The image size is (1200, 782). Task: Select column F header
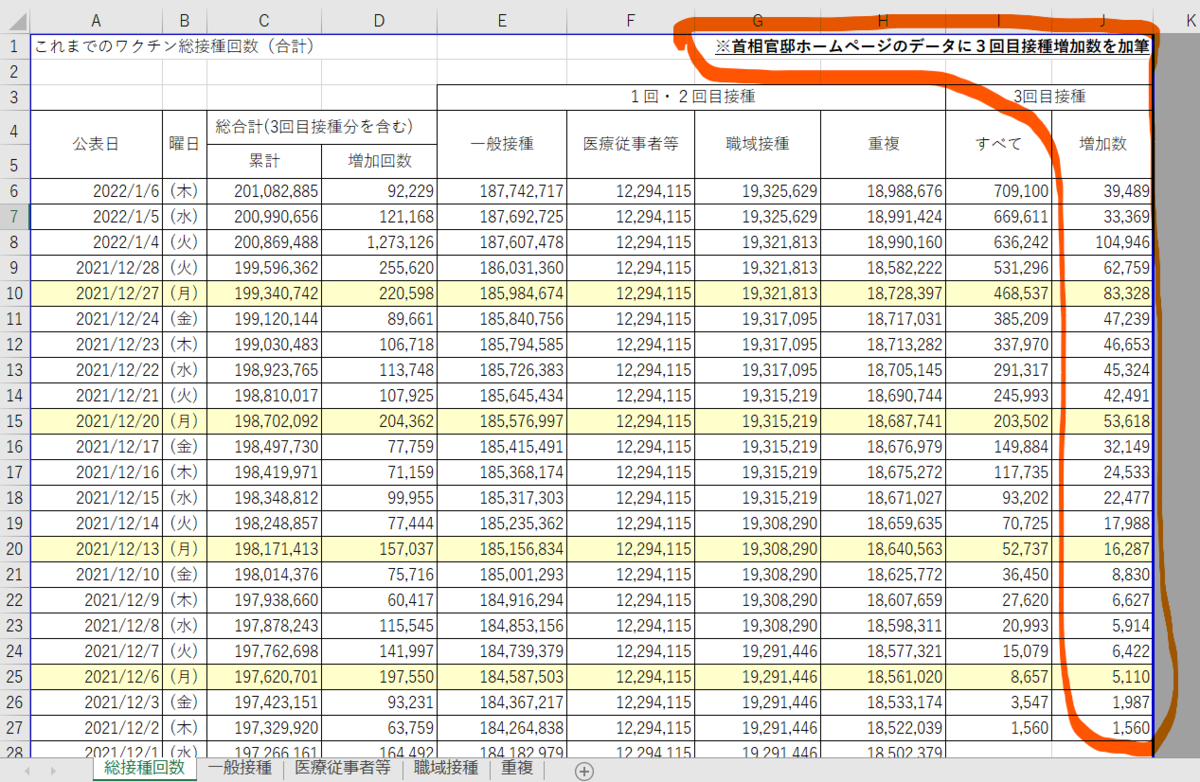[630, 19]
